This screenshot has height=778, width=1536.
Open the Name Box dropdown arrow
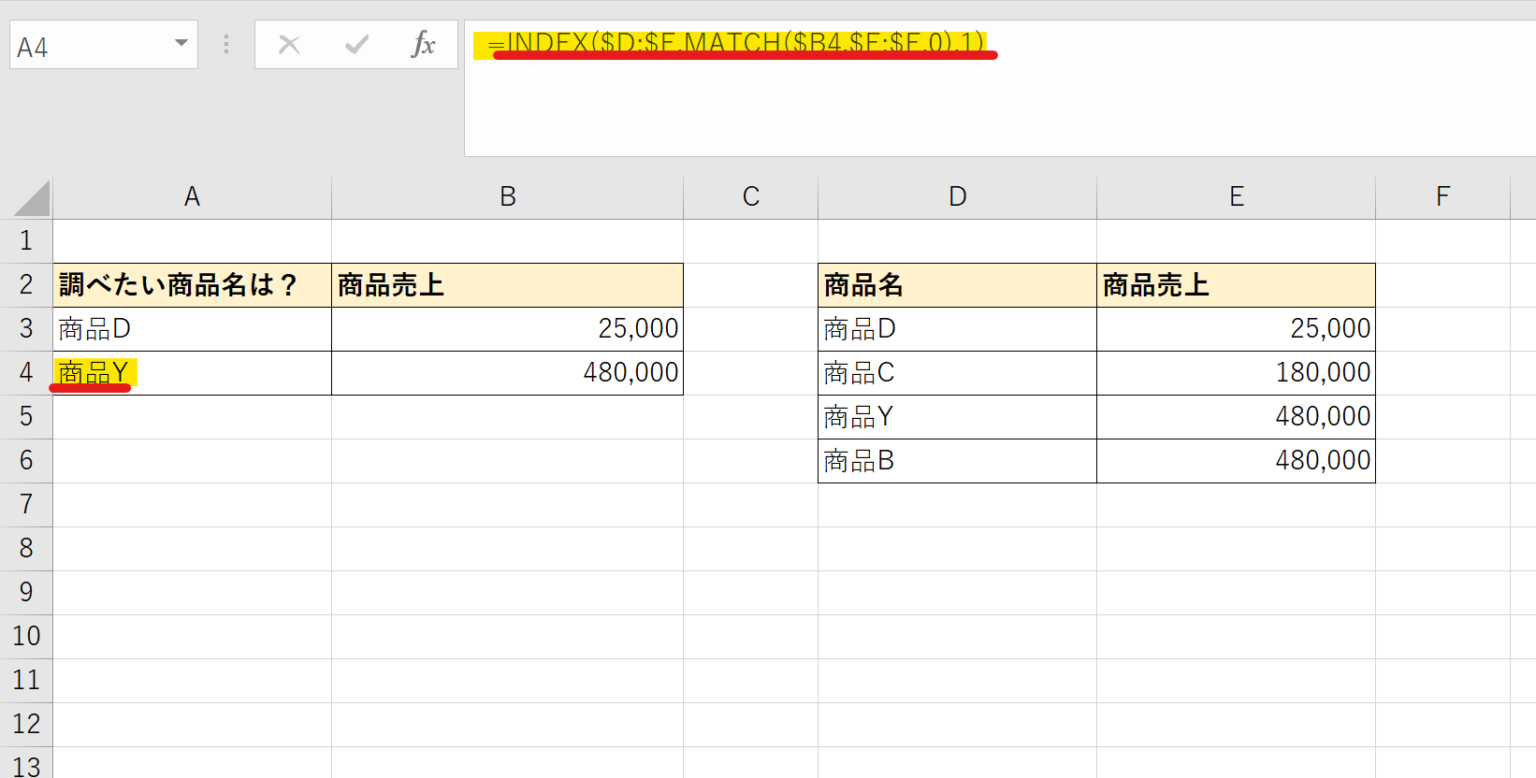(x=181, y=44)
